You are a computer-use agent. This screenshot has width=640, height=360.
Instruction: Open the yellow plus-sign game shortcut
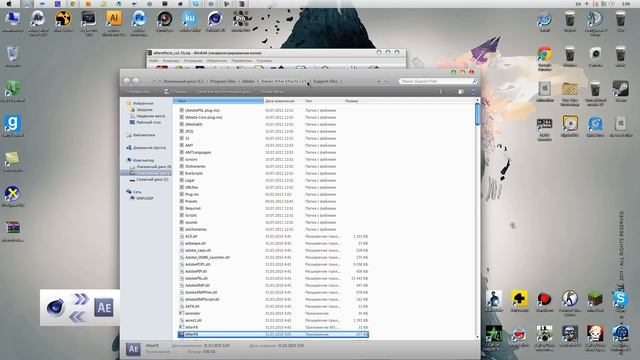[519, 299]
